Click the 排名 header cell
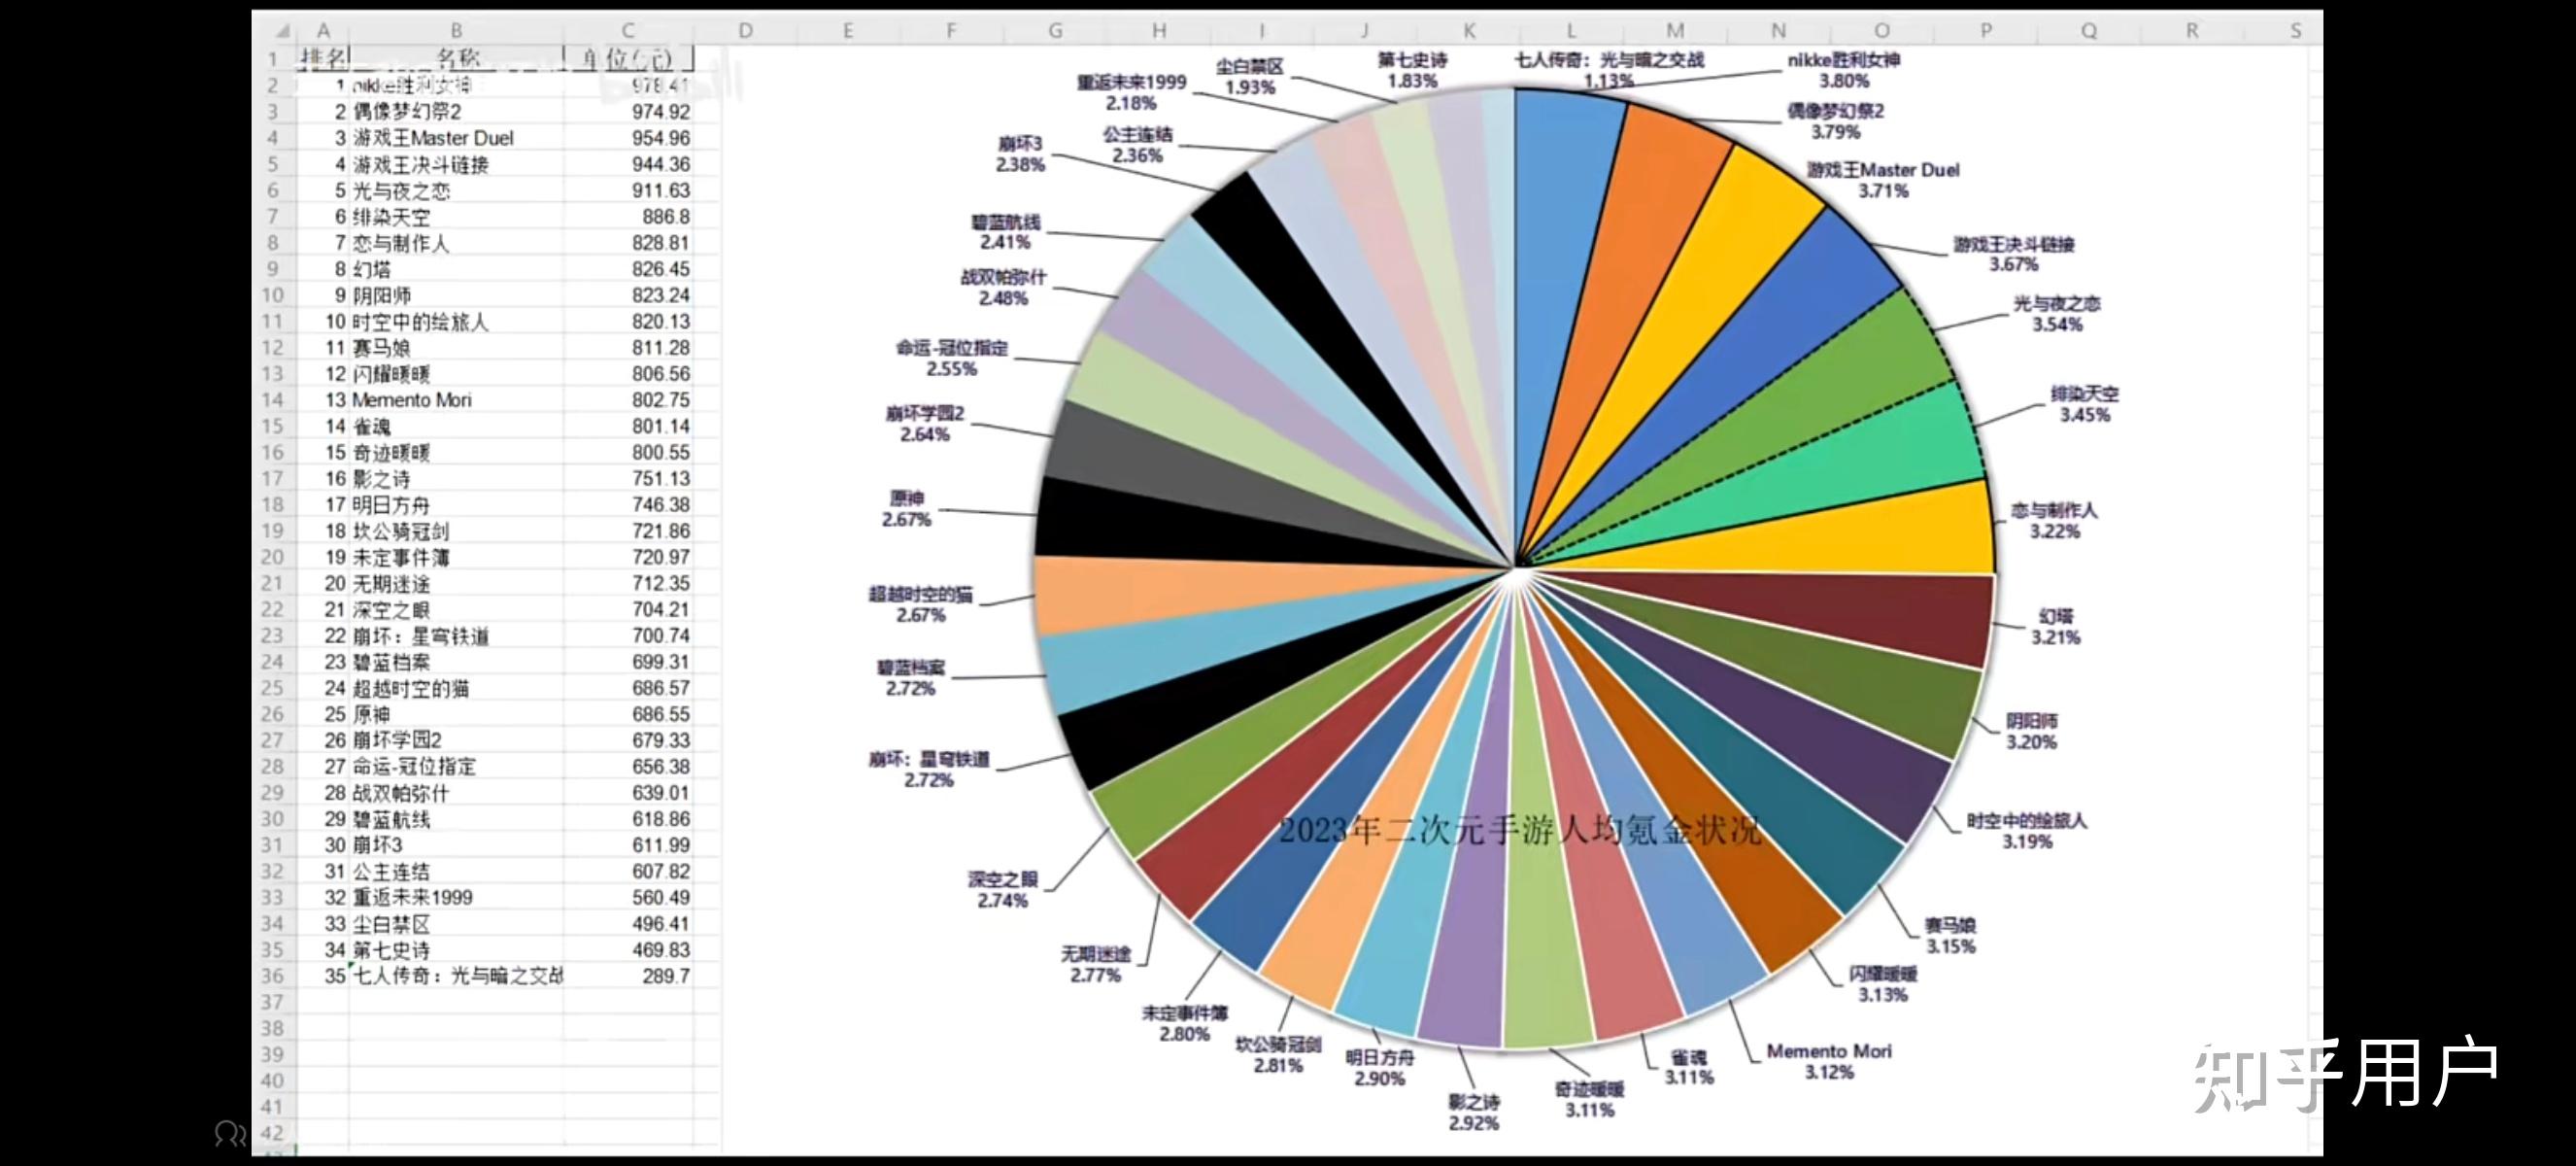 tap(323, 58)
